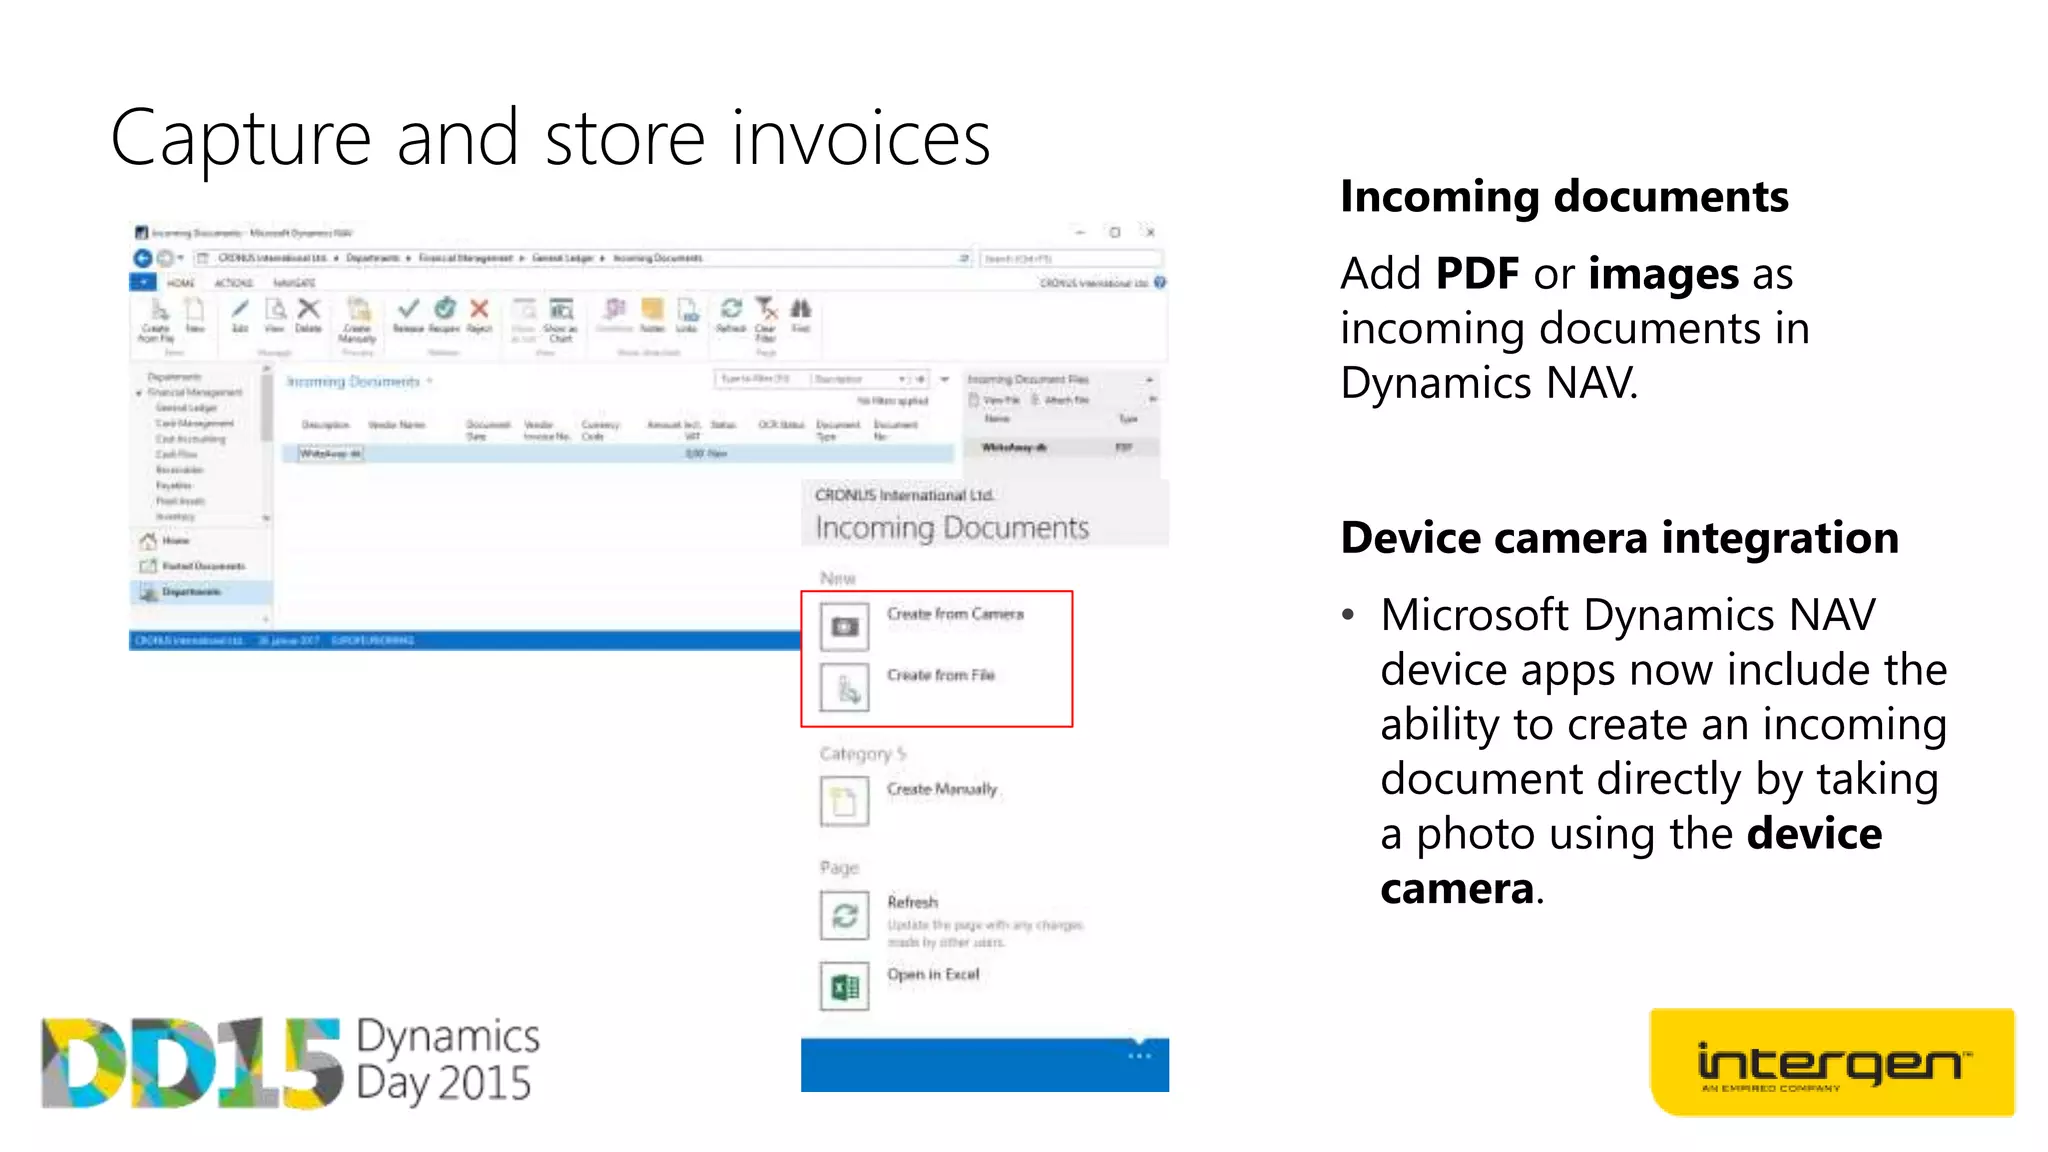Click the OCR Status column header
The width and height of the screenshot is (2048, 1152).
[x=781, y=425]
